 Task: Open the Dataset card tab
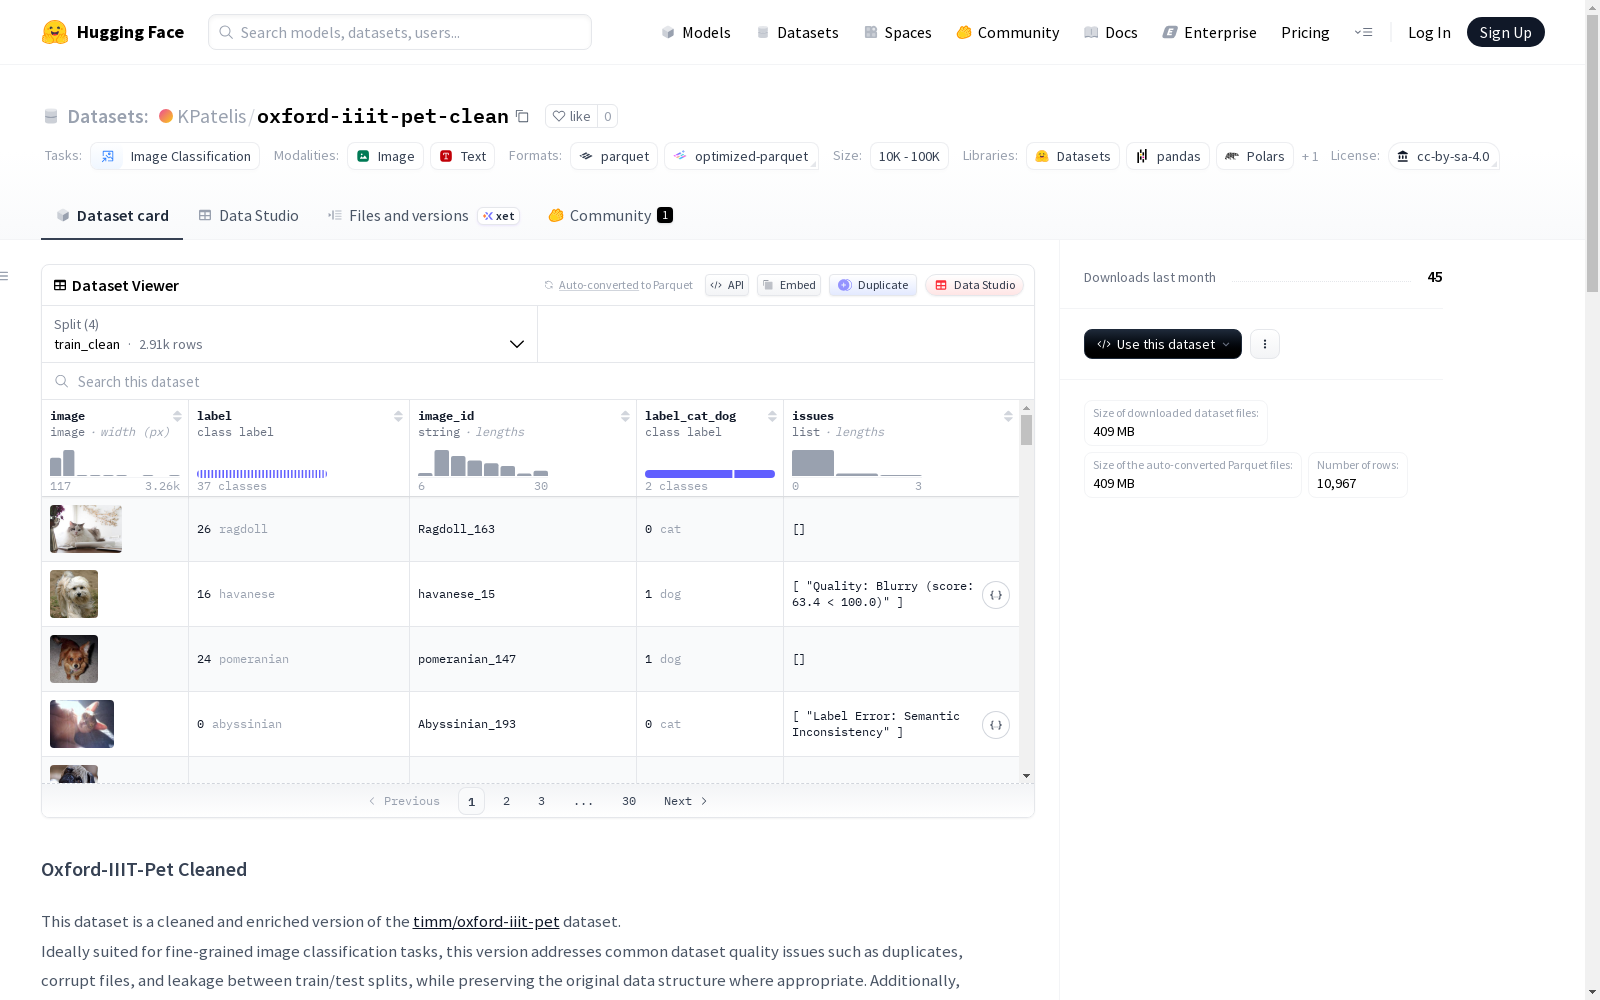coord(112,216)
